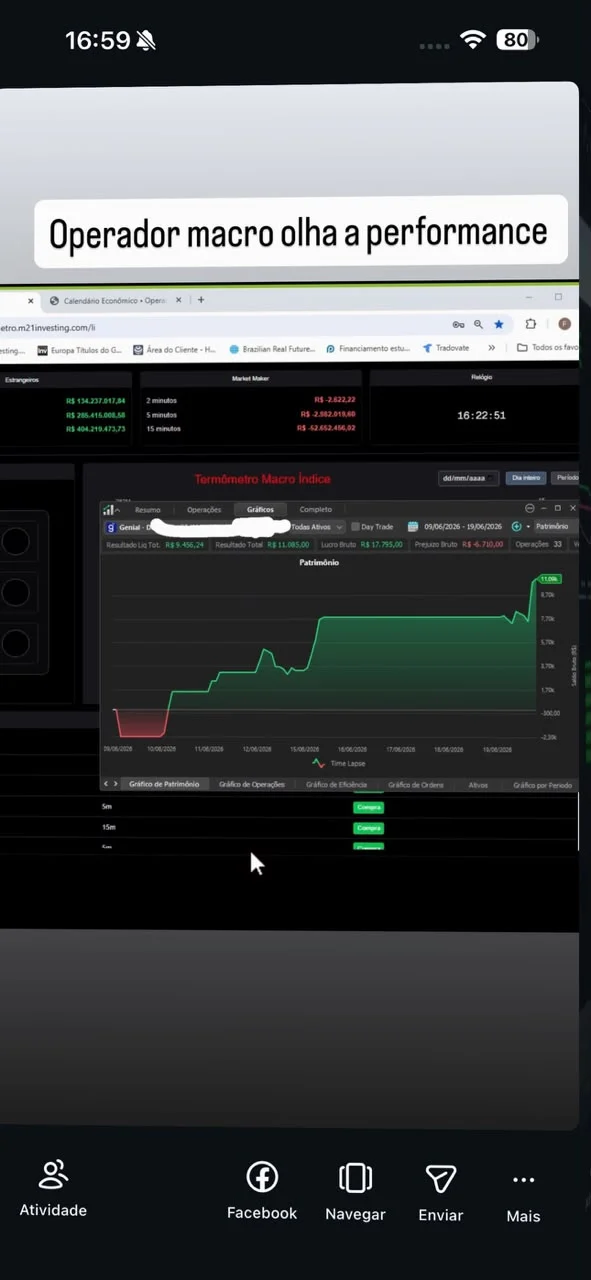The height and width of the screenshot is (1280, 591).
Task: Click the zoom magnifier icon in address bar
Action: [479, 324]
